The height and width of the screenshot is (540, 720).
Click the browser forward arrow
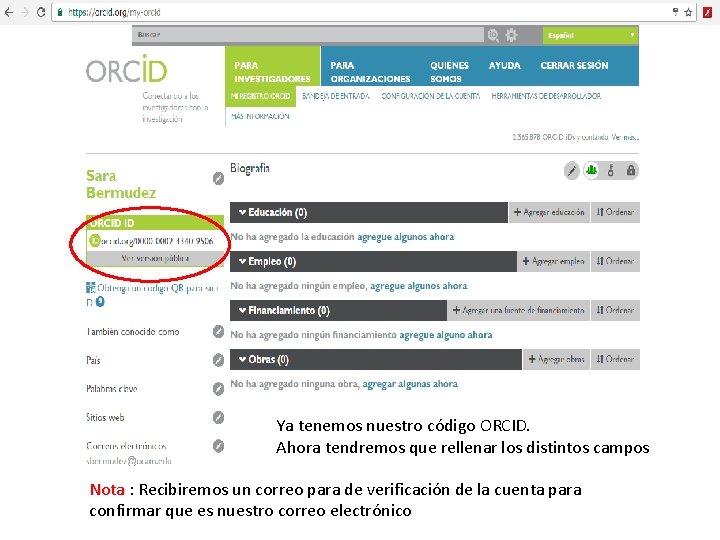tap(25, 12)
